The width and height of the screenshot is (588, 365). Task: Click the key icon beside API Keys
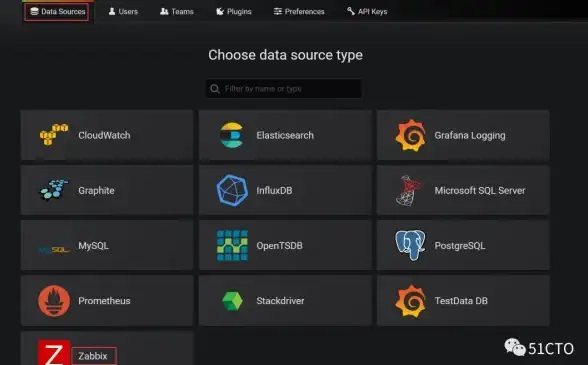351,11
